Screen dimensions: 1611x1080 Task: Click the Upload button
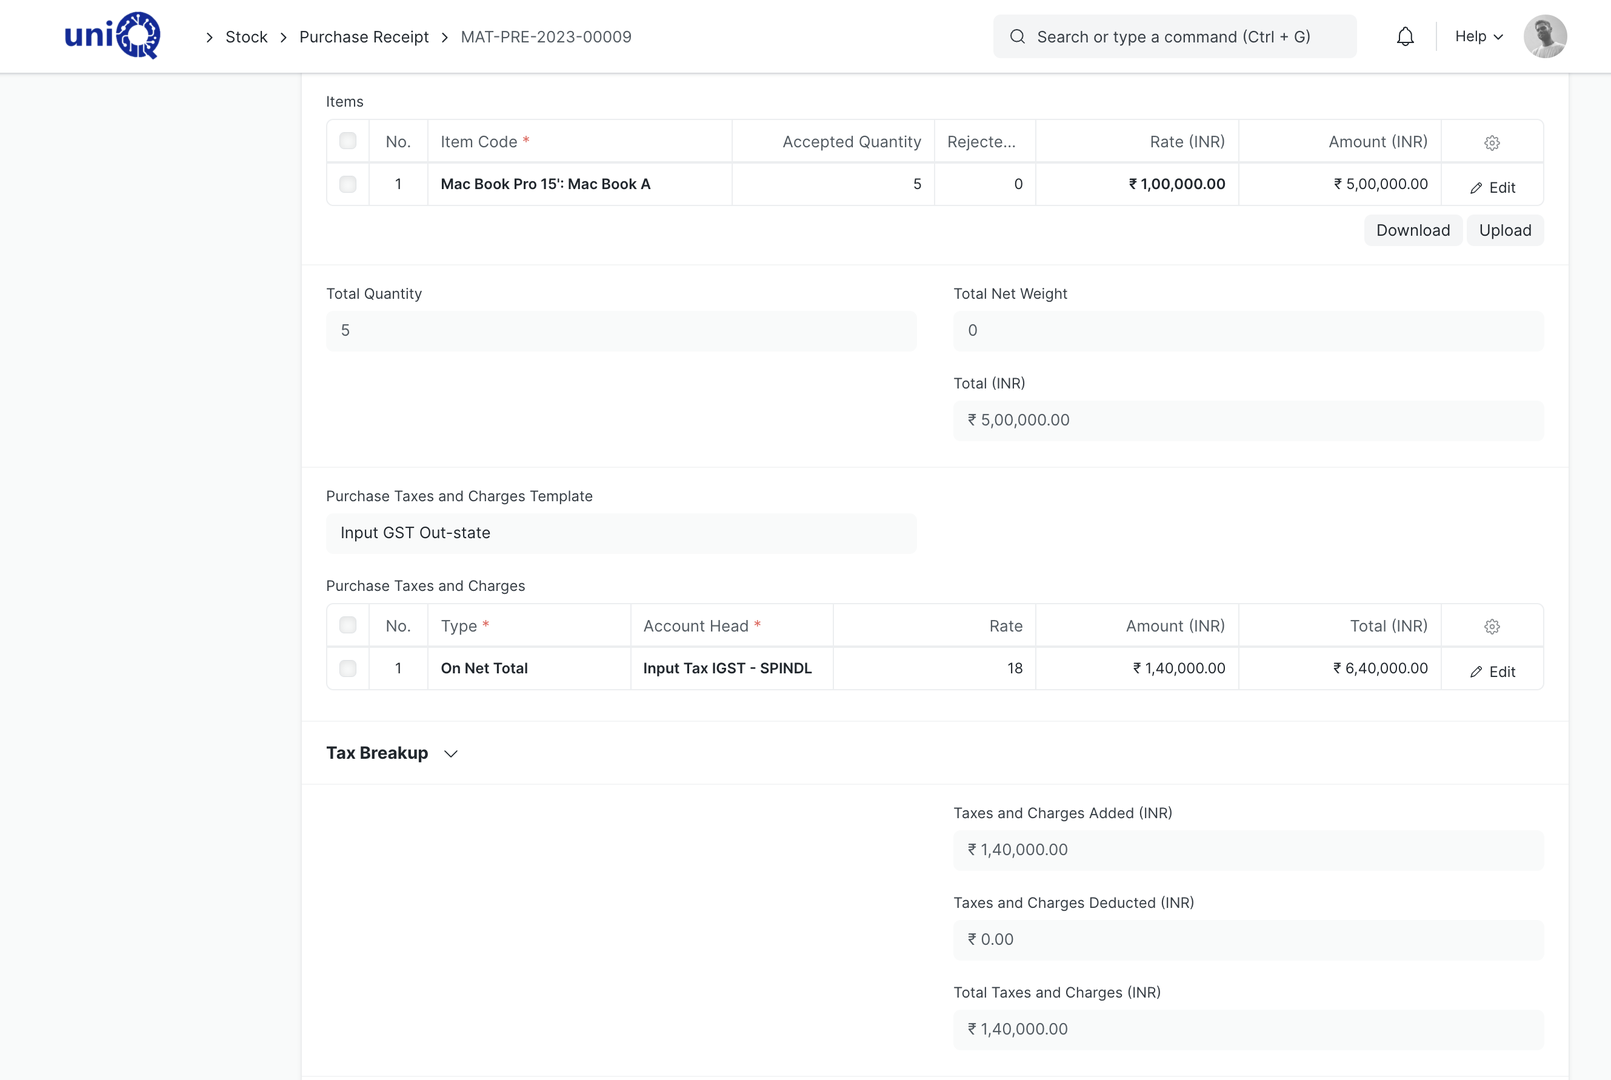pos(1505,230)
